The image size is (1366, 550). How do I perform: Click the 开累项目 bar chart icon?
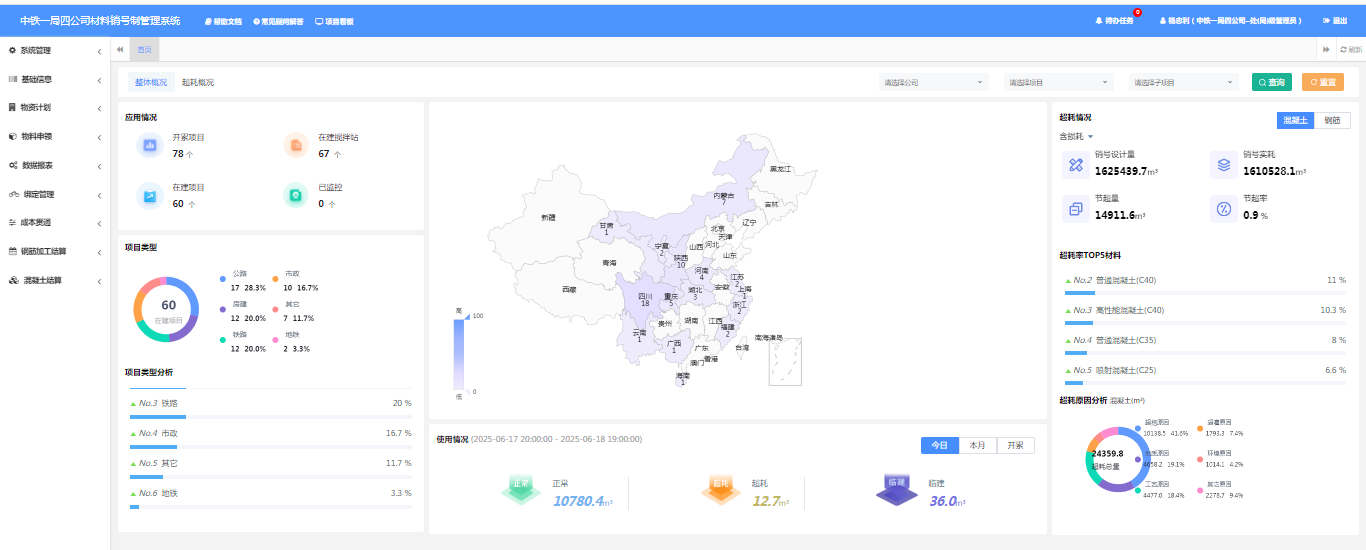tap(150, 145)
